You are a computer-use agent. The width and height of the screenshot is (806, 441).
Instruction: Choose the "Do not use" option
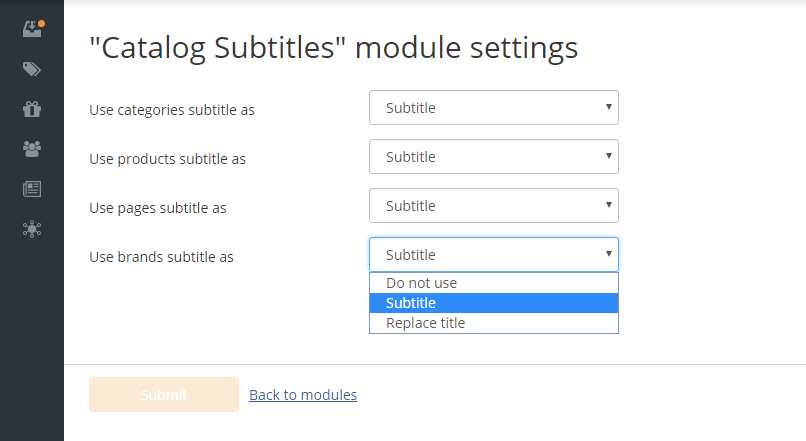pos(493,283)
